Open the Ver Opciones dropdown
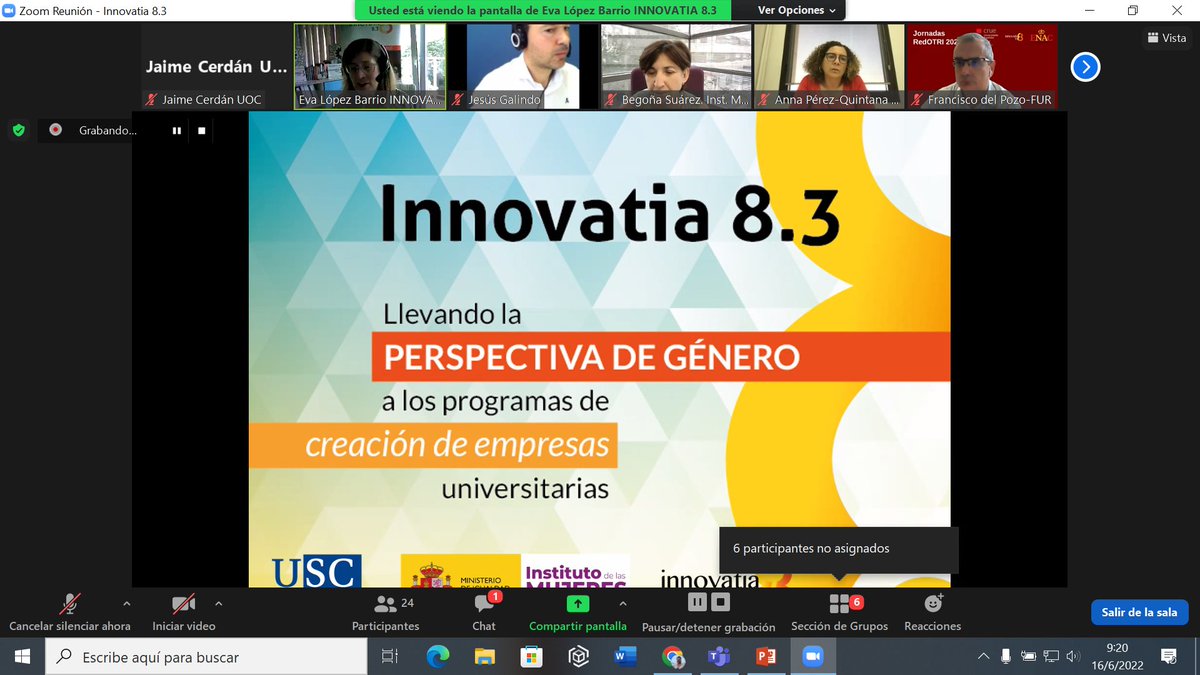This screenshot has height=675, width=1200. (x=797, y=10)
